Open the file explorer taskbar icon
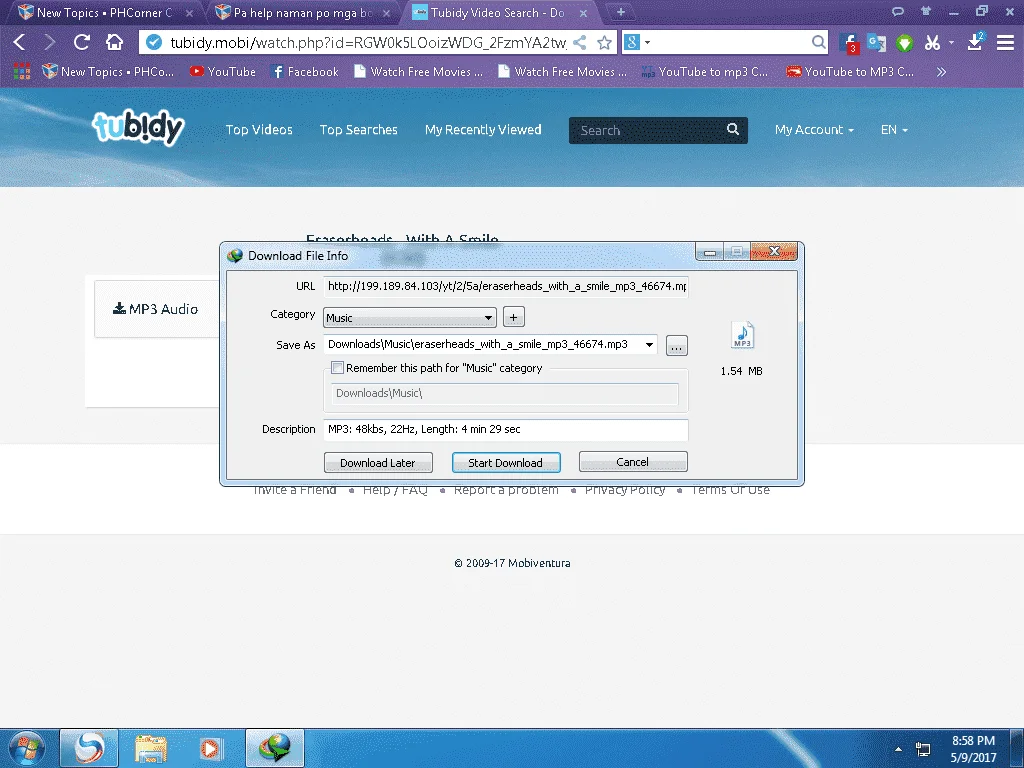 coord(151,748)
